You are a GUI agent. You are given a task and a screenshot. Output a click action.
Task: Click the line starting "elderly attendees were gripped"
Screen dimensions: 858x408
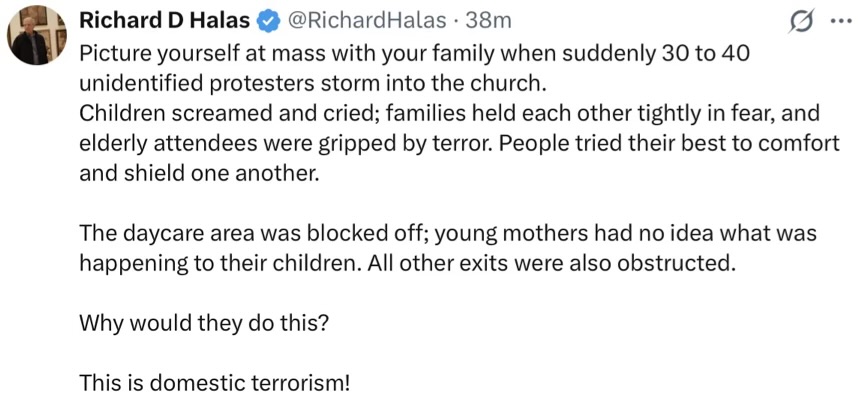coord(460,142)
